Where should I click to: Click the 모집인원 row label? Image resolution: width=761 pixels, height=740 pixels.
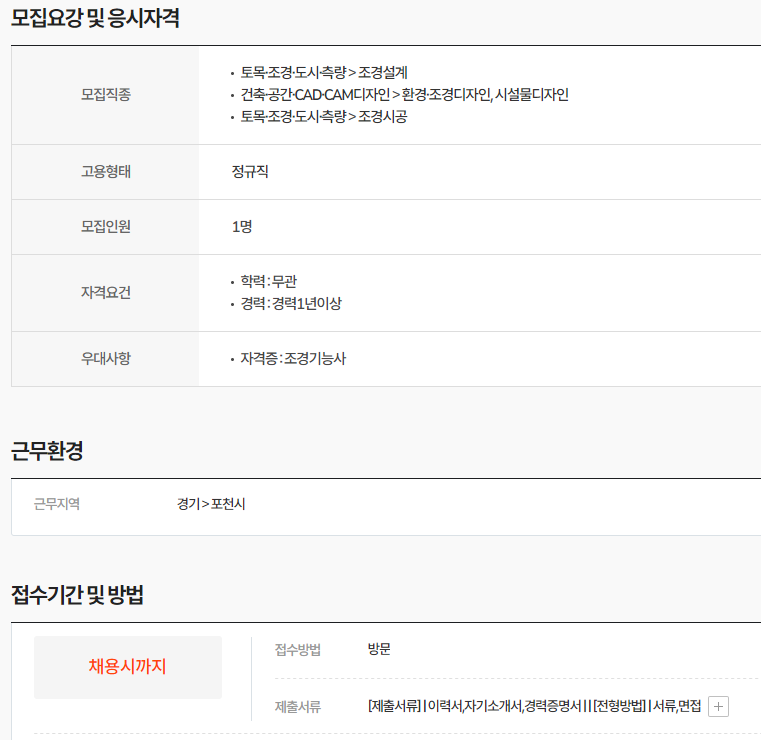[106, 227]
